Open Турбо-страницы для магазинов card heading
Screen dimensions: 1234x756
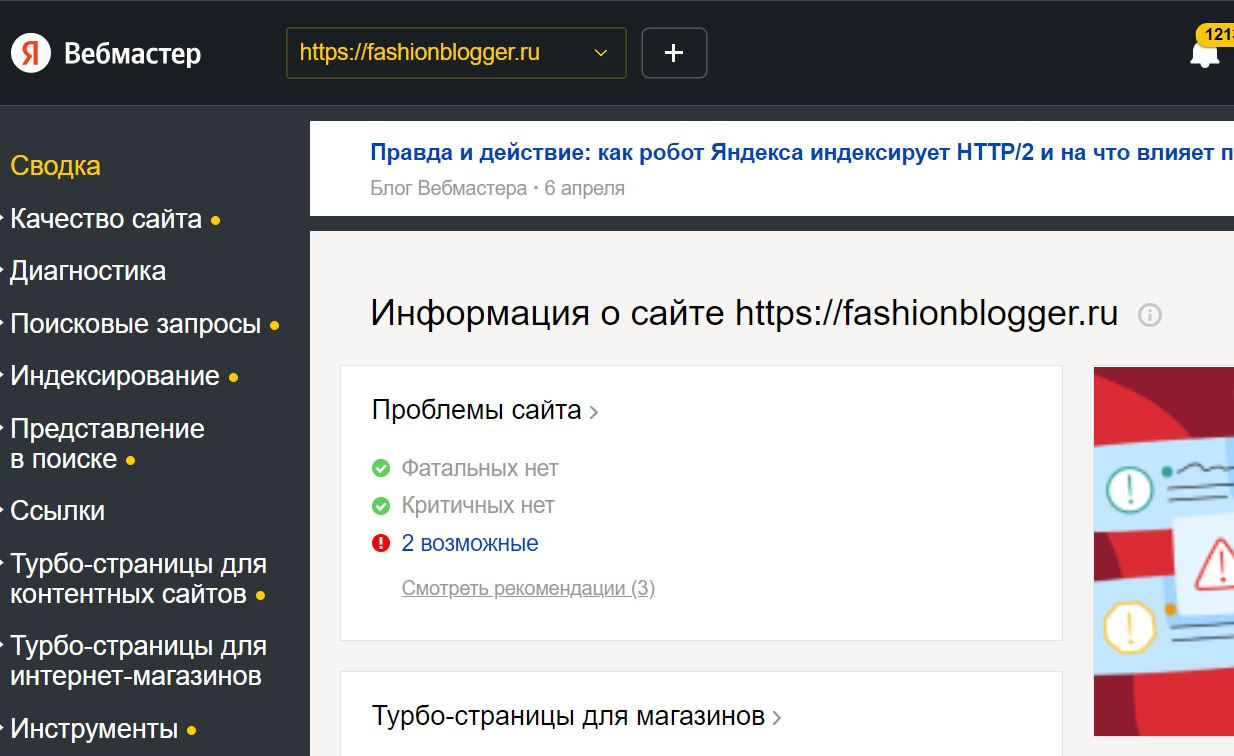pyautogui.click(x=577, y=716)
